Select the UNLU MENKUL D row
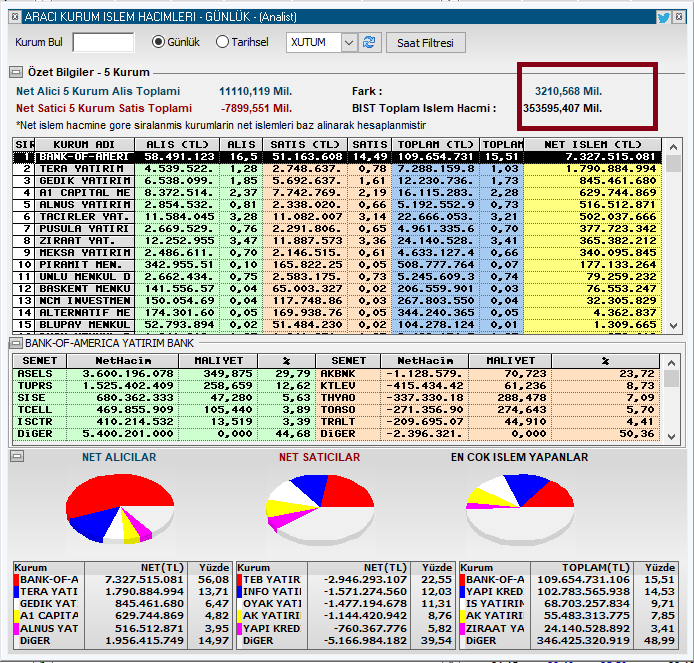The width and height of the screenshot is (694, 663). [337, 276]
